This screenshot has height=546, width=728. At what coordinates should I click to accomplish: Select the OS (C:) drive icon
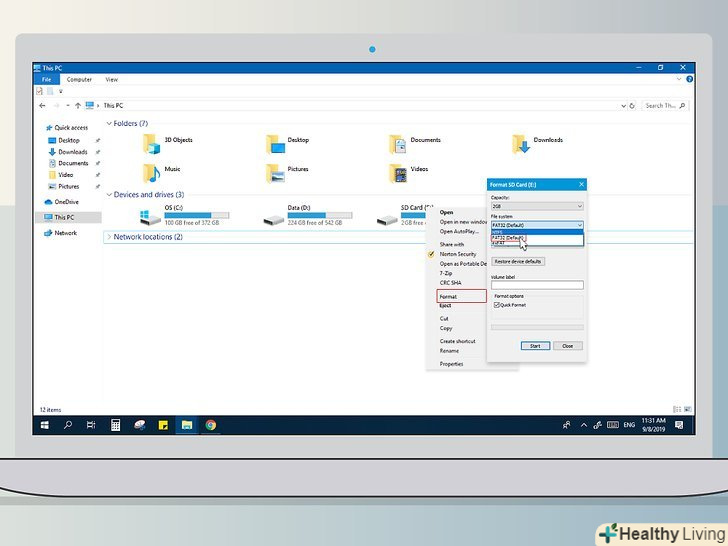[152, 216]
